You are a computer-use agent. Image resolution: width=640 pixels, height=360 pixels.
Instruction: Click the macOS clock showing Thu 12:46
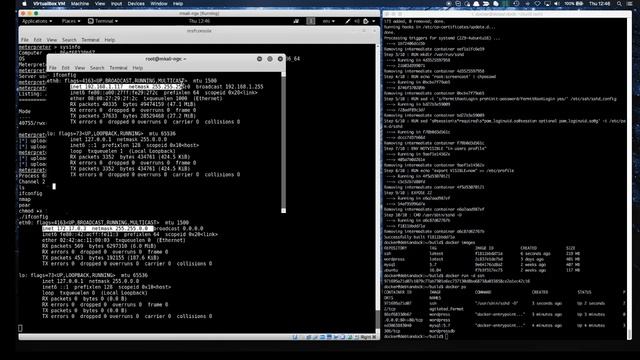[600, 4]
